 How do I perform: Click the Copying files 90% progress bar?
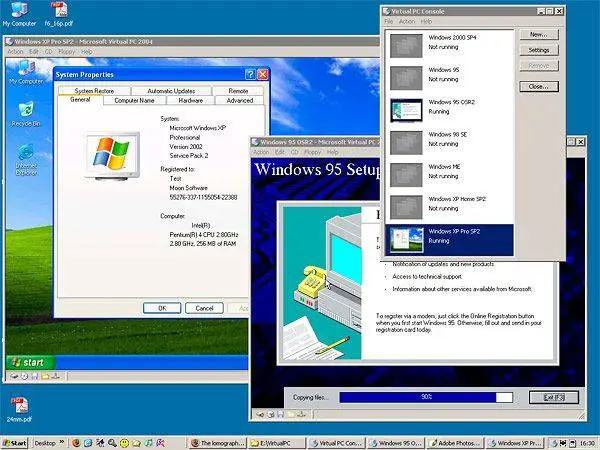coord(426,397)
